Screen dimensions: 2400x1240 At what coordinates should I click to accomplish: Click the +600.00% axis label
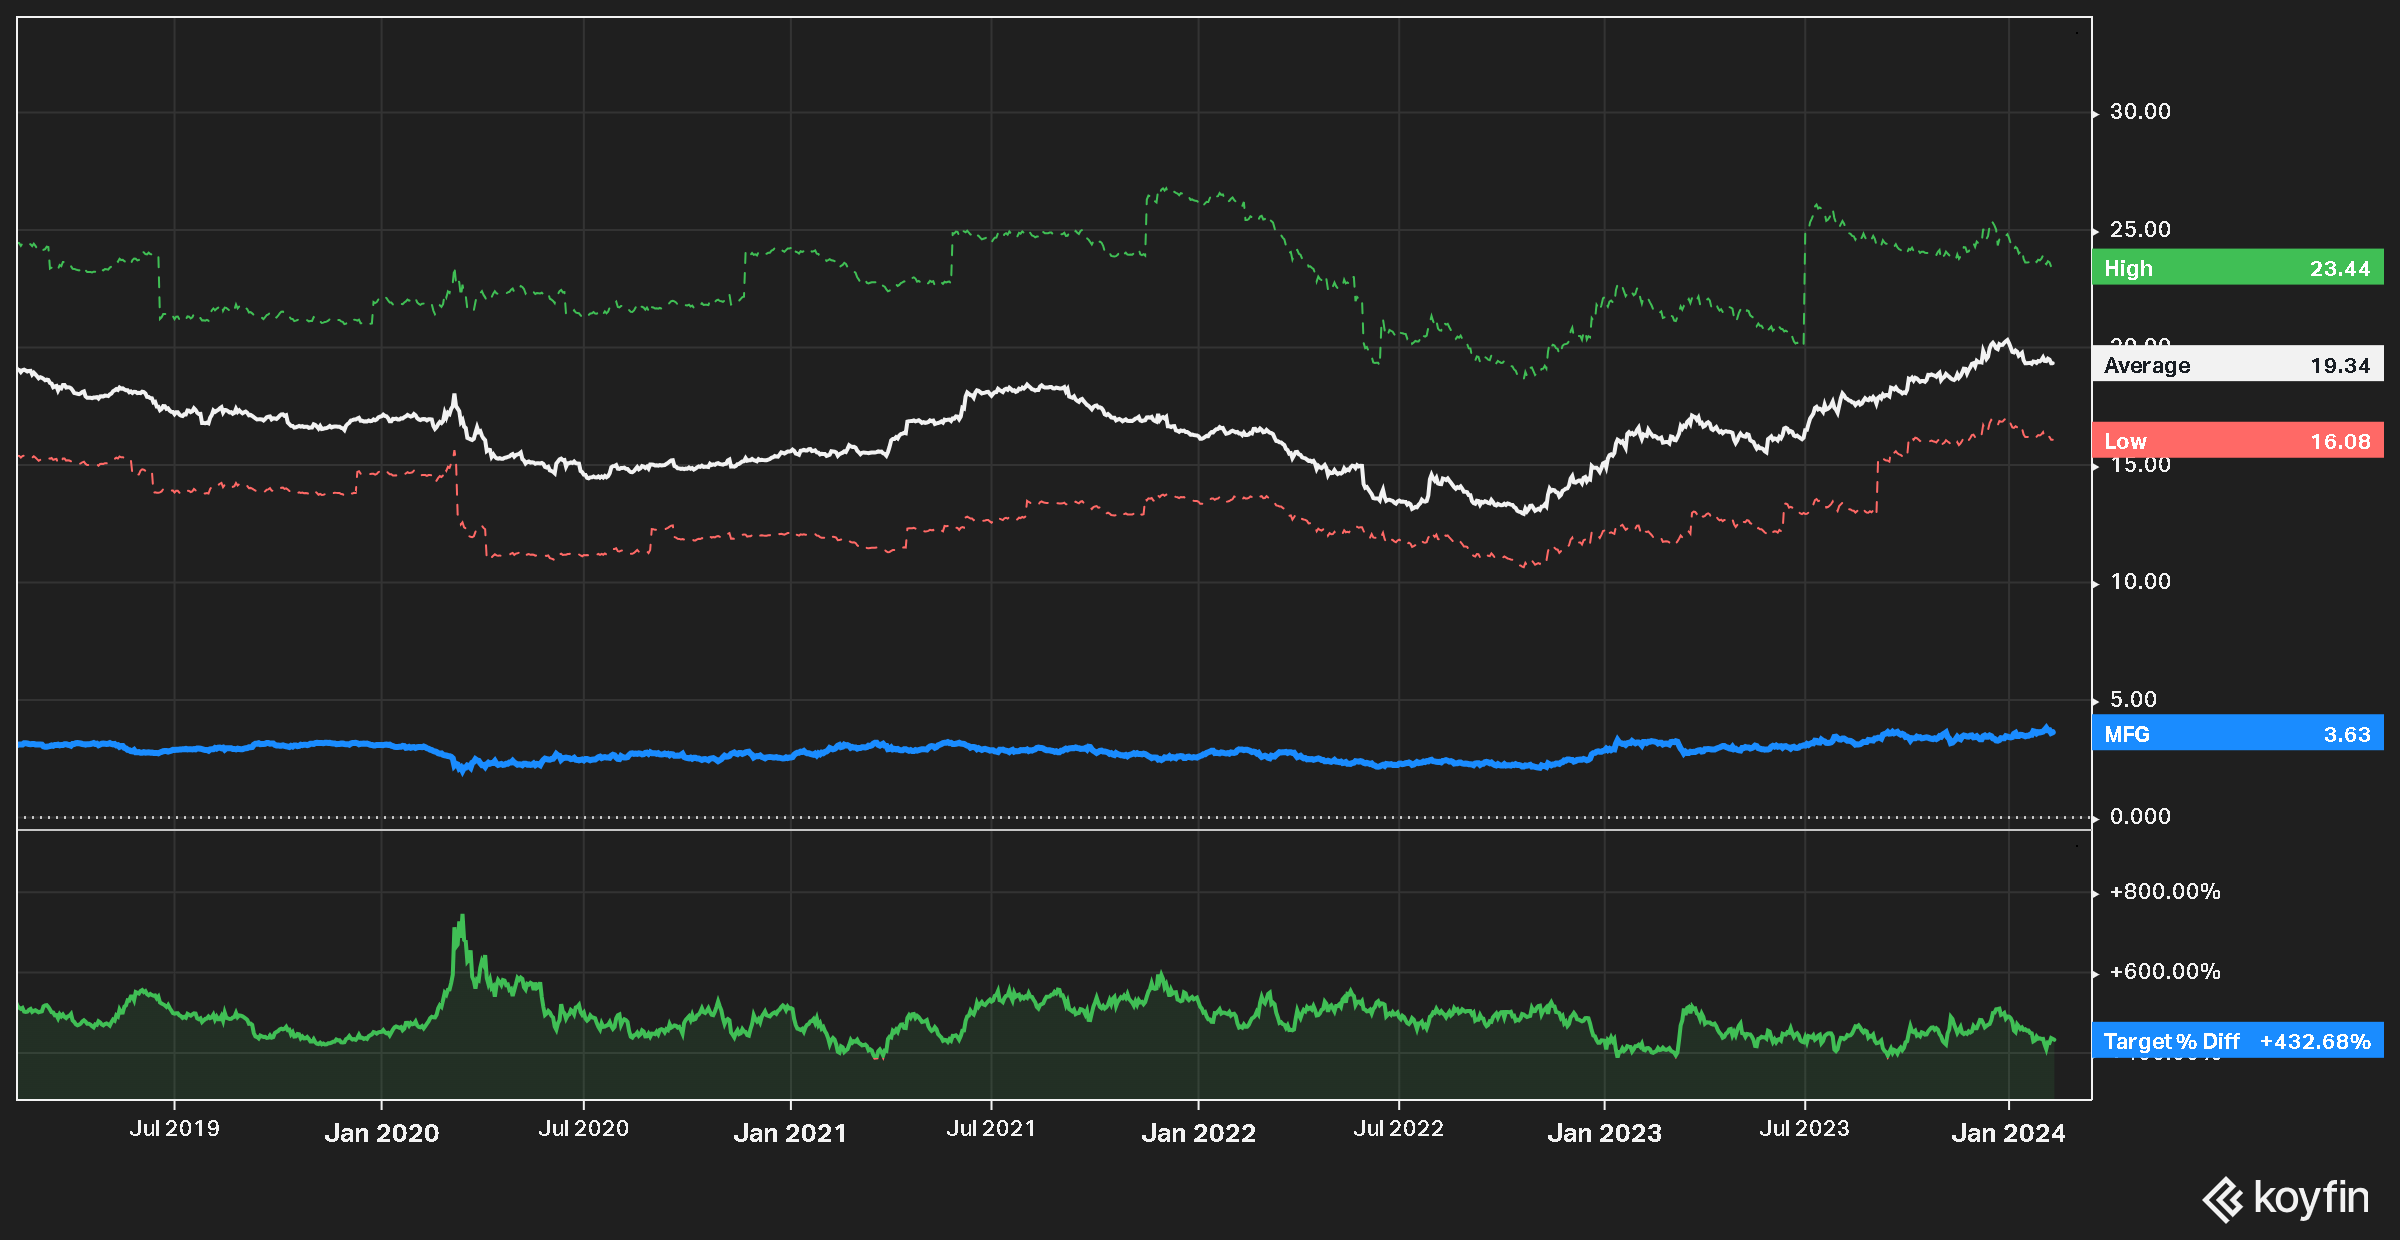(x=2164, y=972)
